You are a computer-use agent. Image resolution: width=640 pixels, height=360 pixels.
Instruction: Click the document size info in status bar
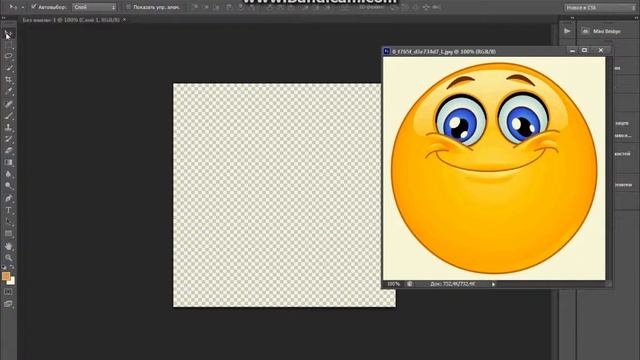click(x=452, y=284)
